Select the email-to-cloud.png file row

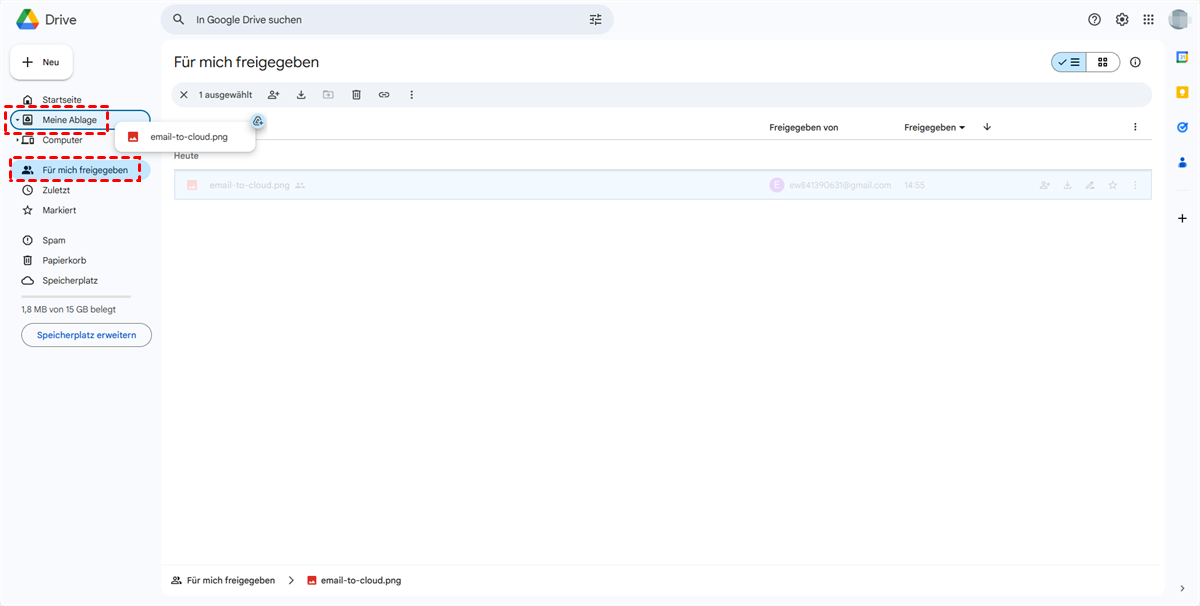point(662,185)
